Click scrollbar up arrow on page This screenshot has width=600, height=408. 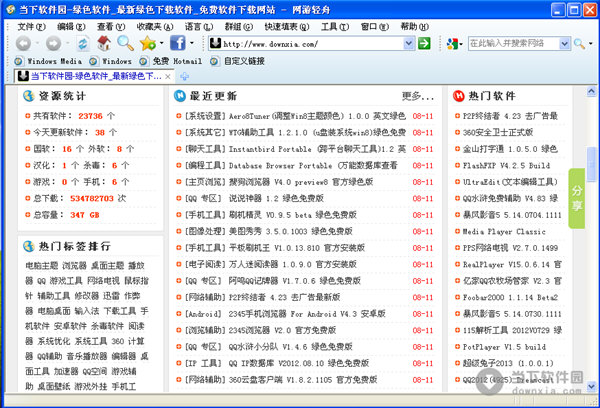click(591, 91)
